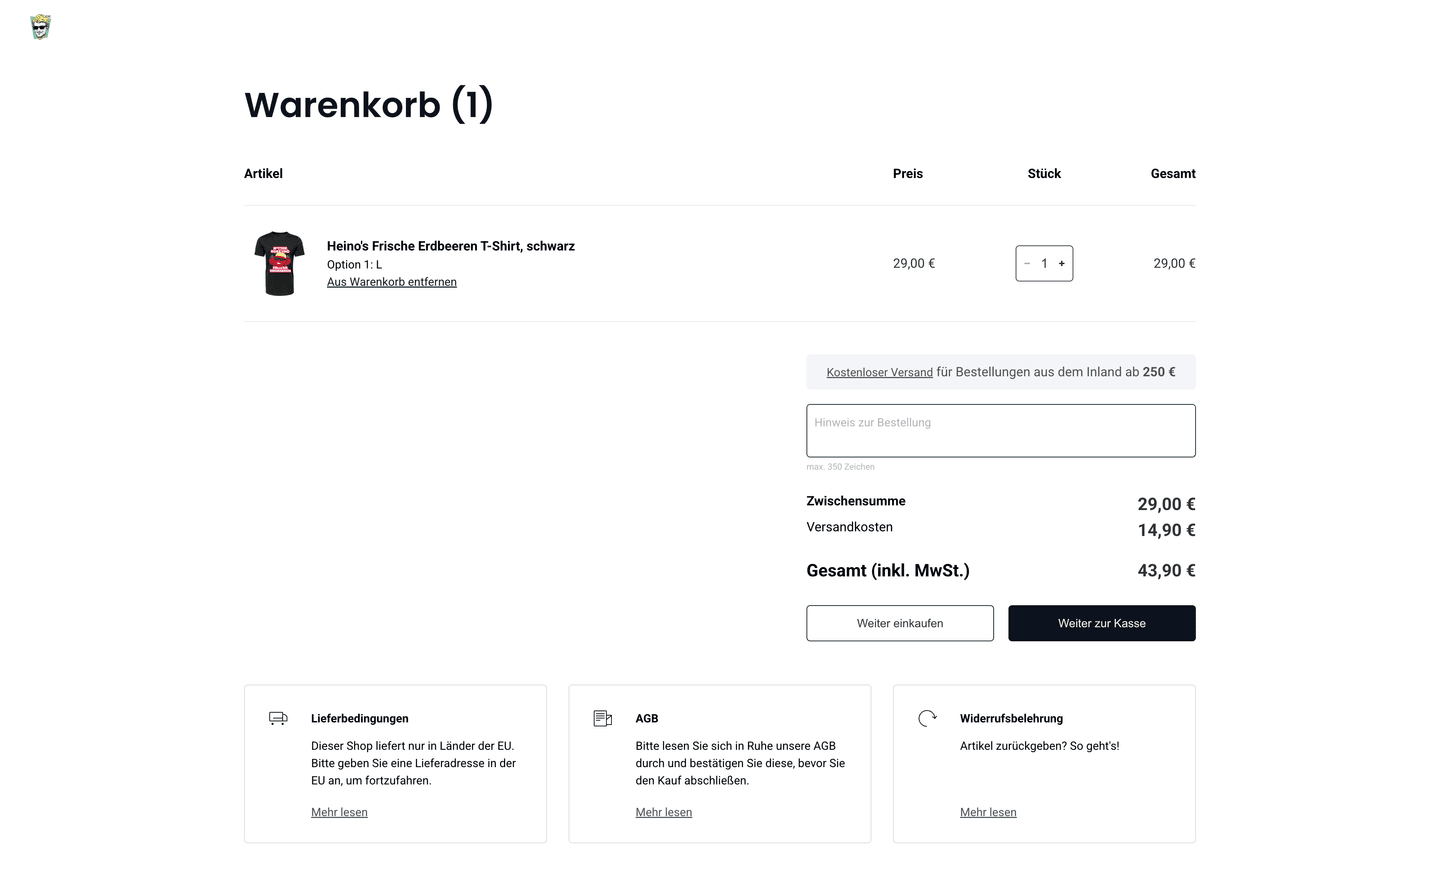Focus the "Hinweis zur Bestellung" text field
This screenshot has height=873, width=1440.
1000,431
